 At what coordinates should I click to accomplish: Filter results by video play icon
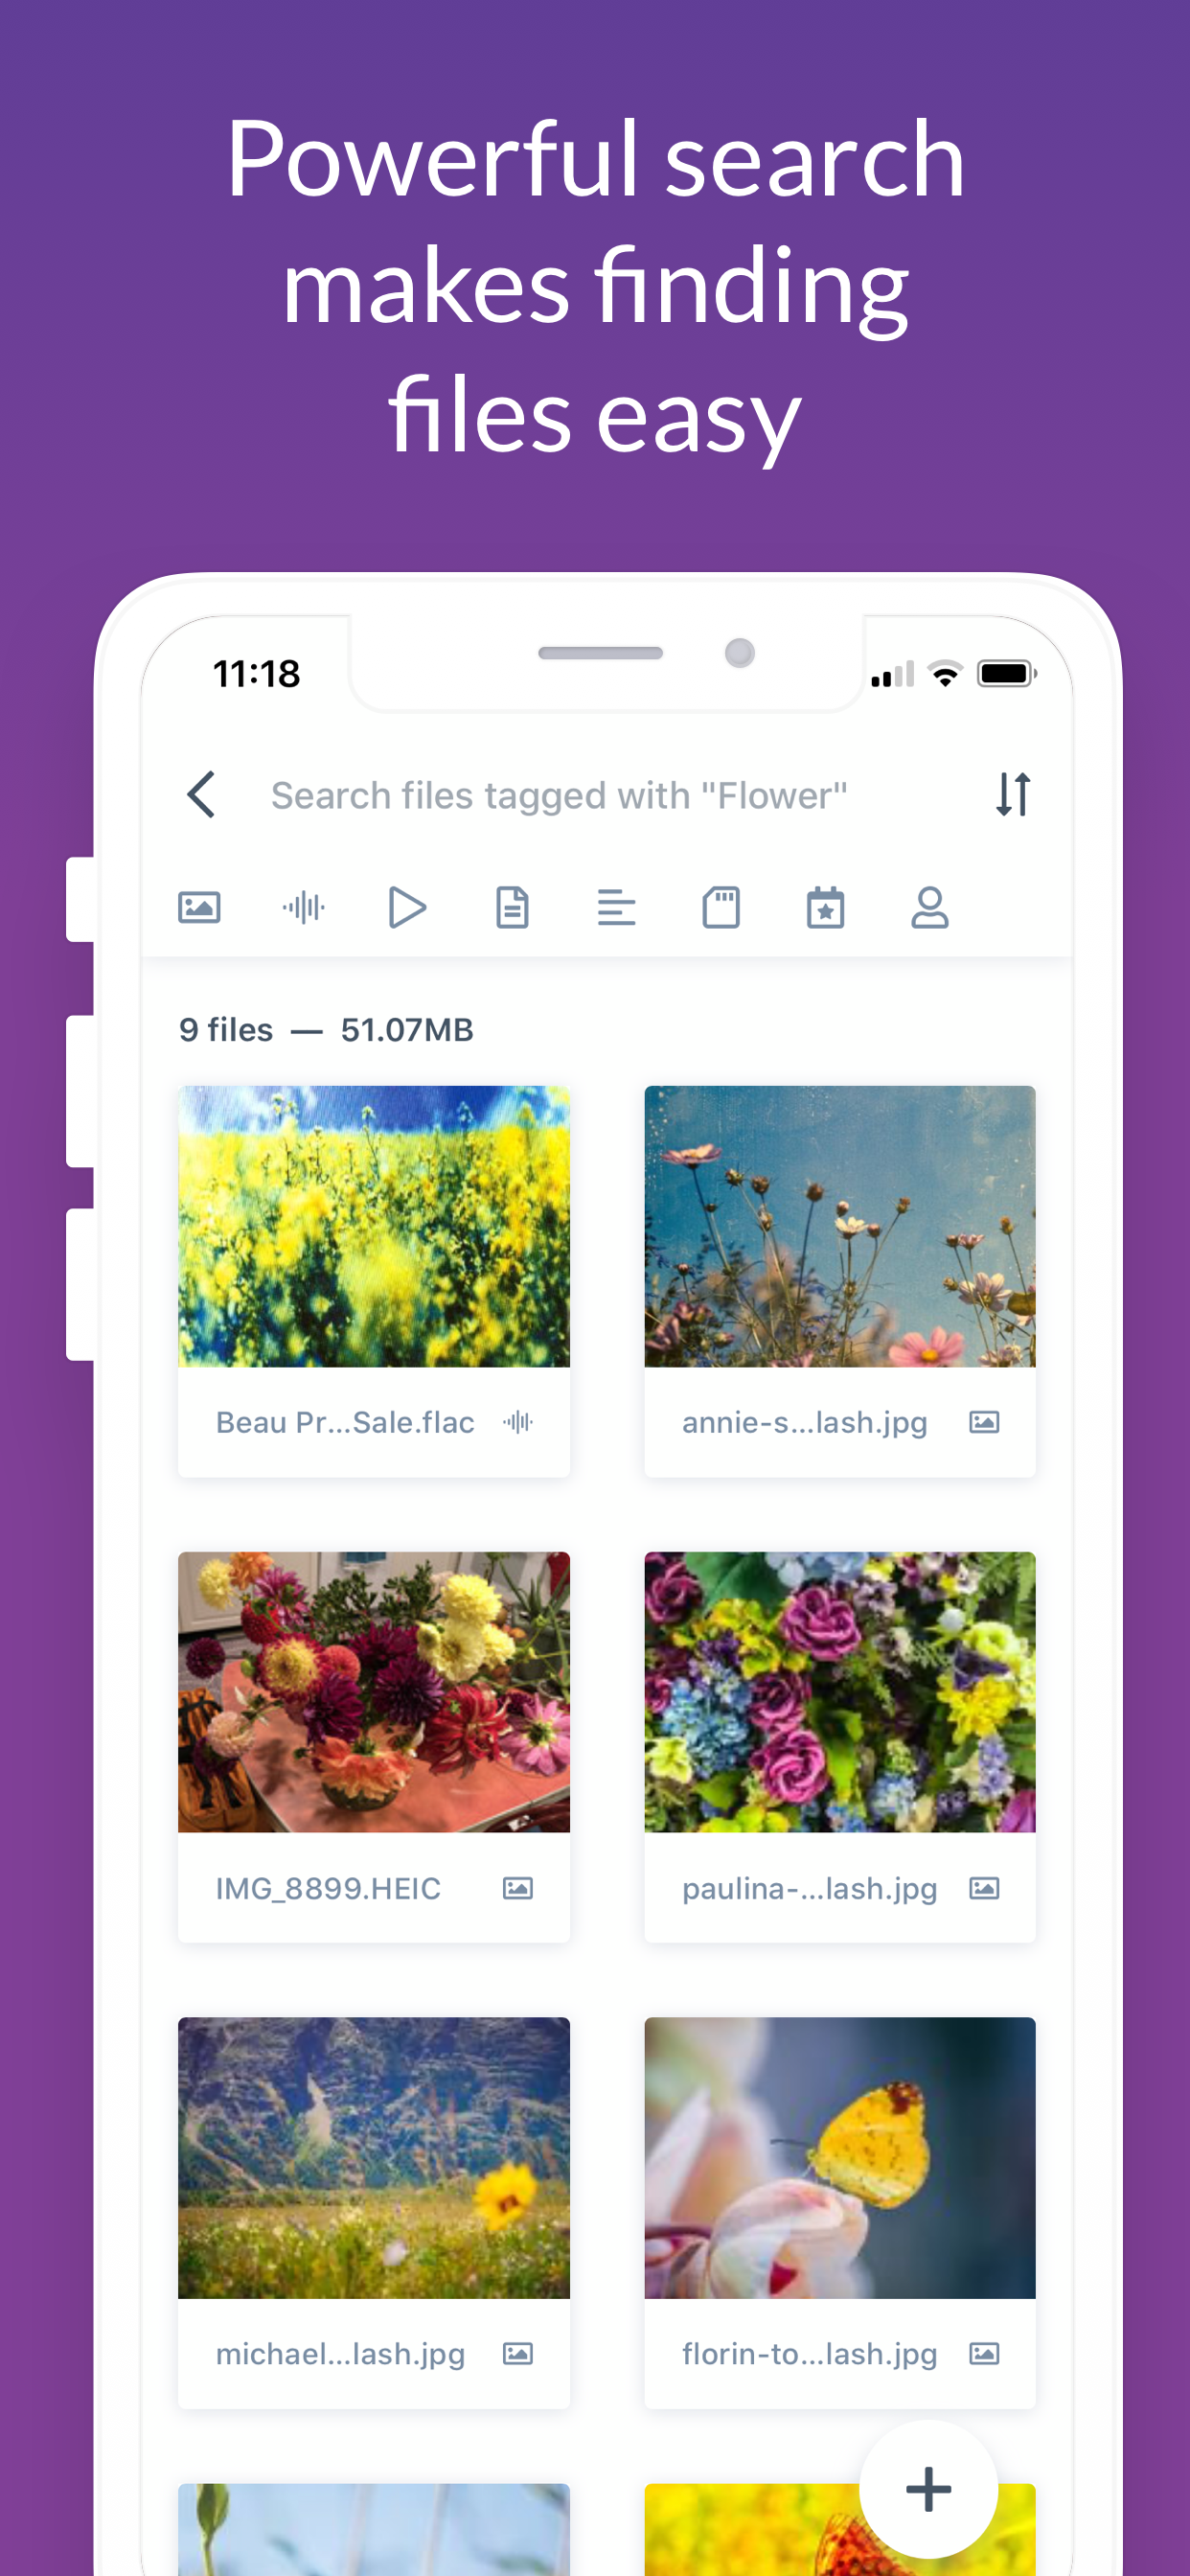point(407,908)
